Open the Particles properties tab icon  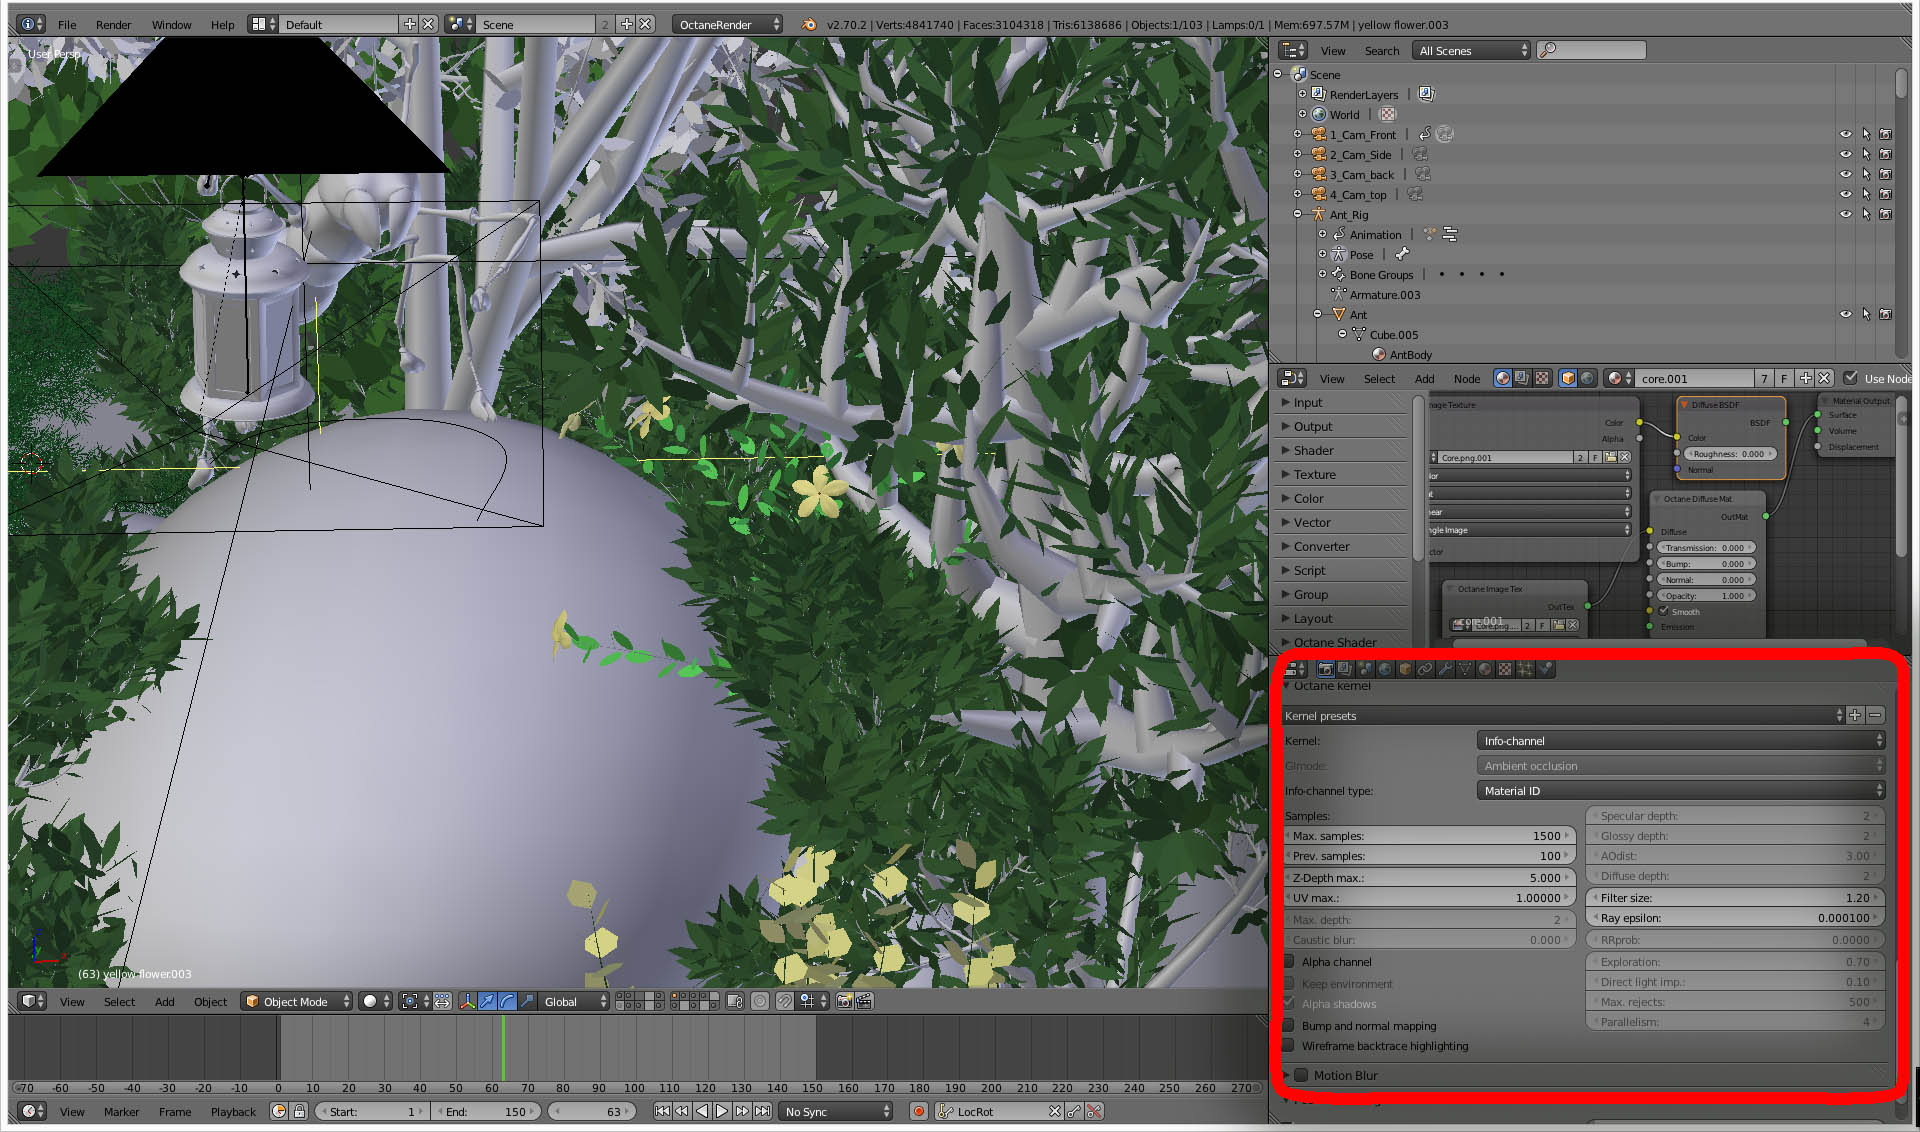click(x=1525, y=669)
